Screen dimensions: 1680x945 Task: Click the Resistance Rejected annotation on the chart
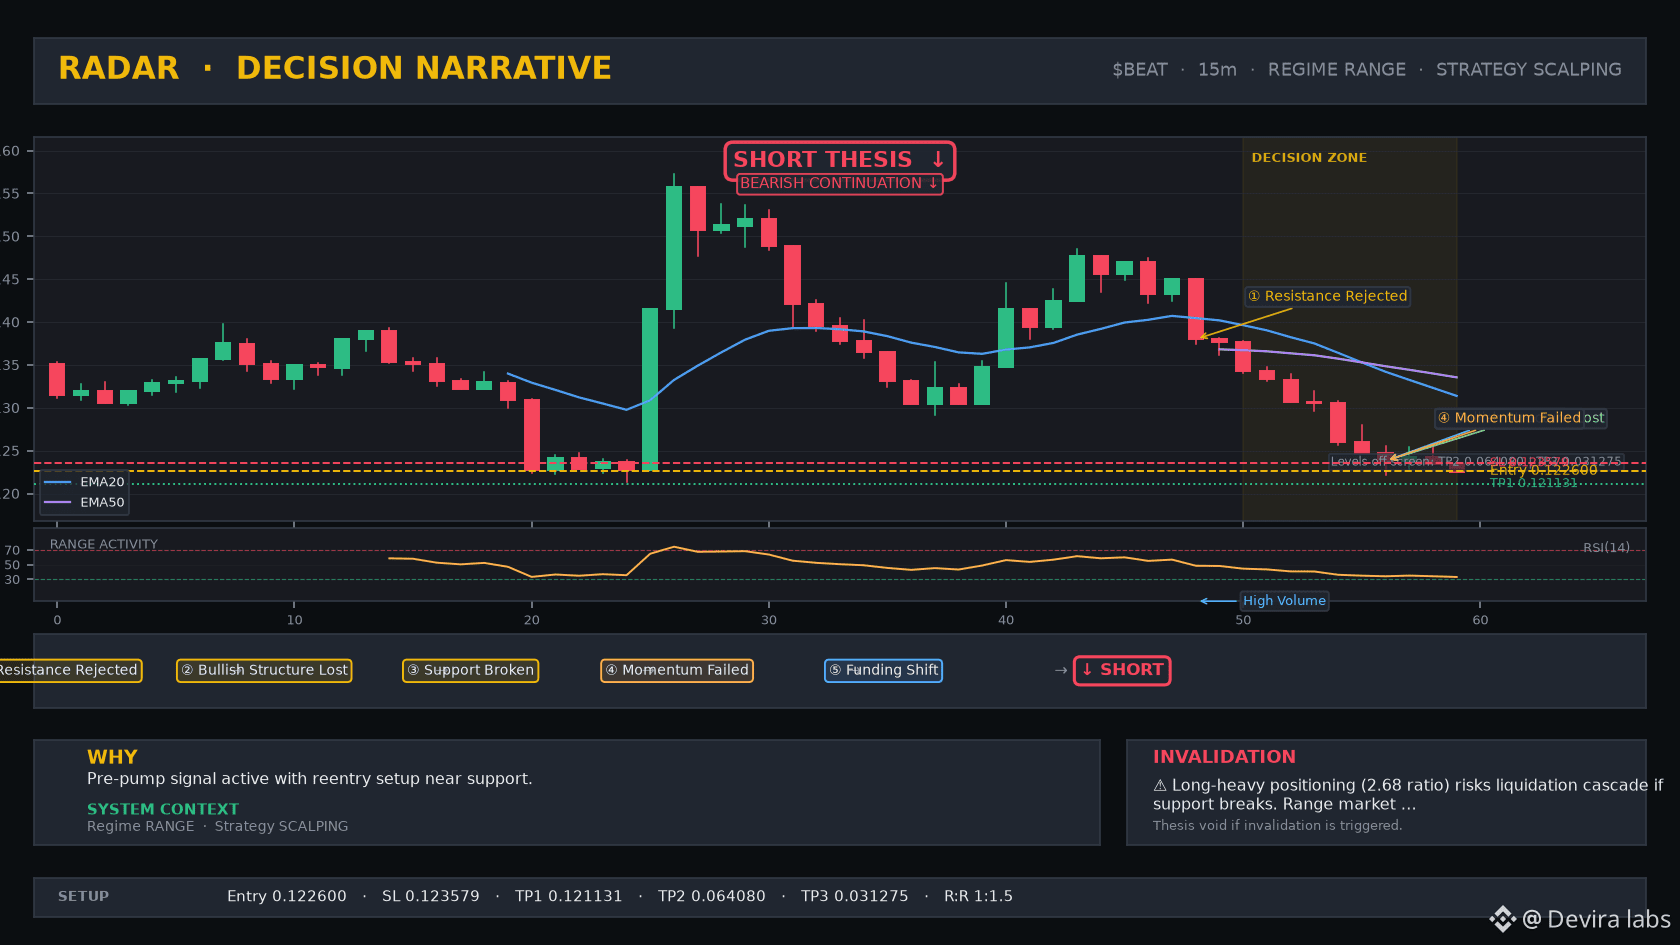pos(1328,296)
